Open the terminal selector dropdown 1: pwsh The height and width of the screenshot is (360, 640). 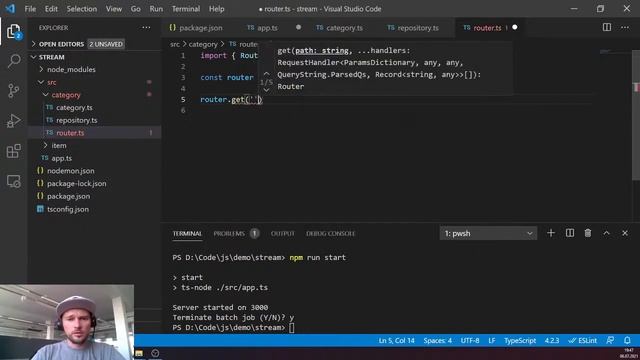tap(488, 233)
